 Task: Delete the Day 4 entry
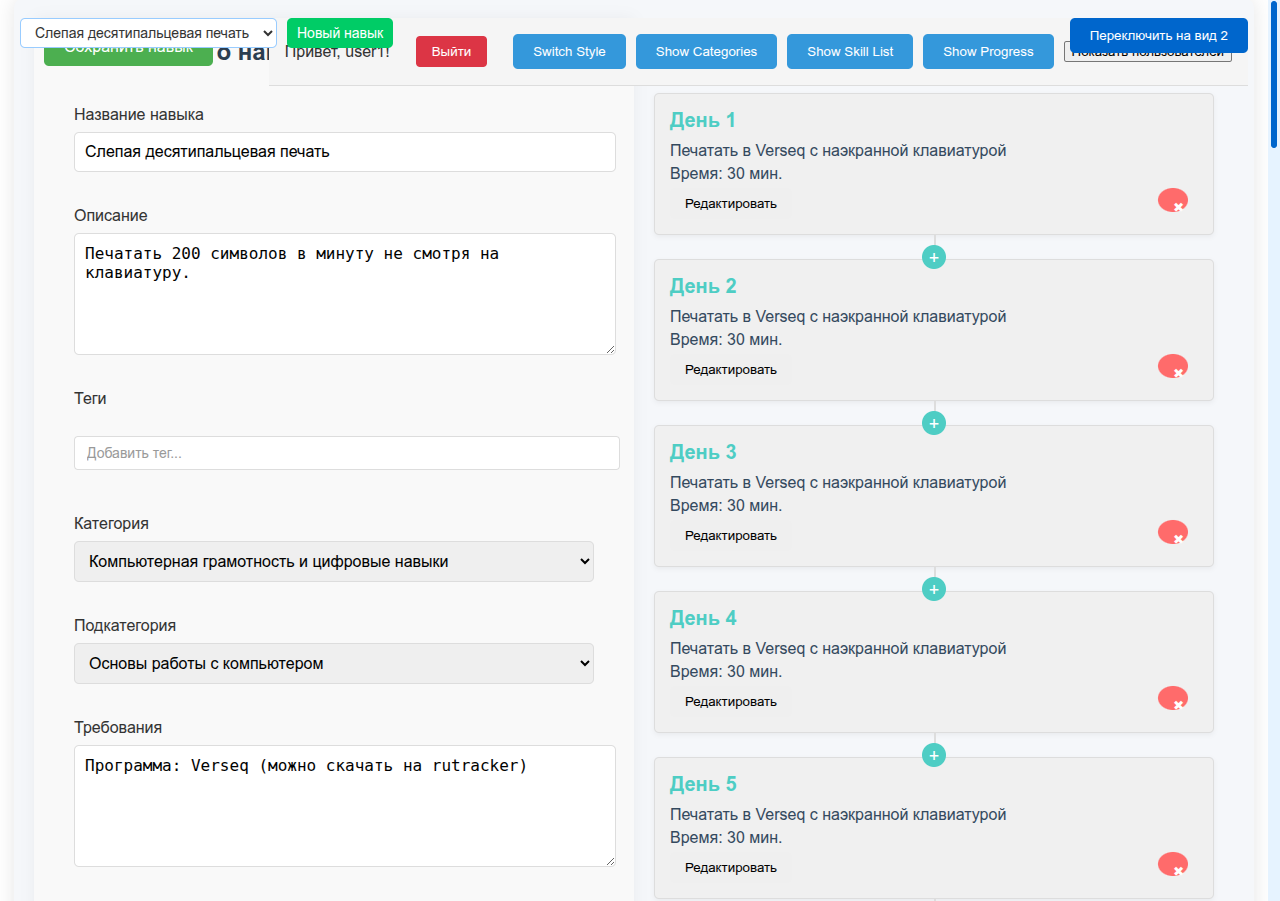[x=1172, y=698]
